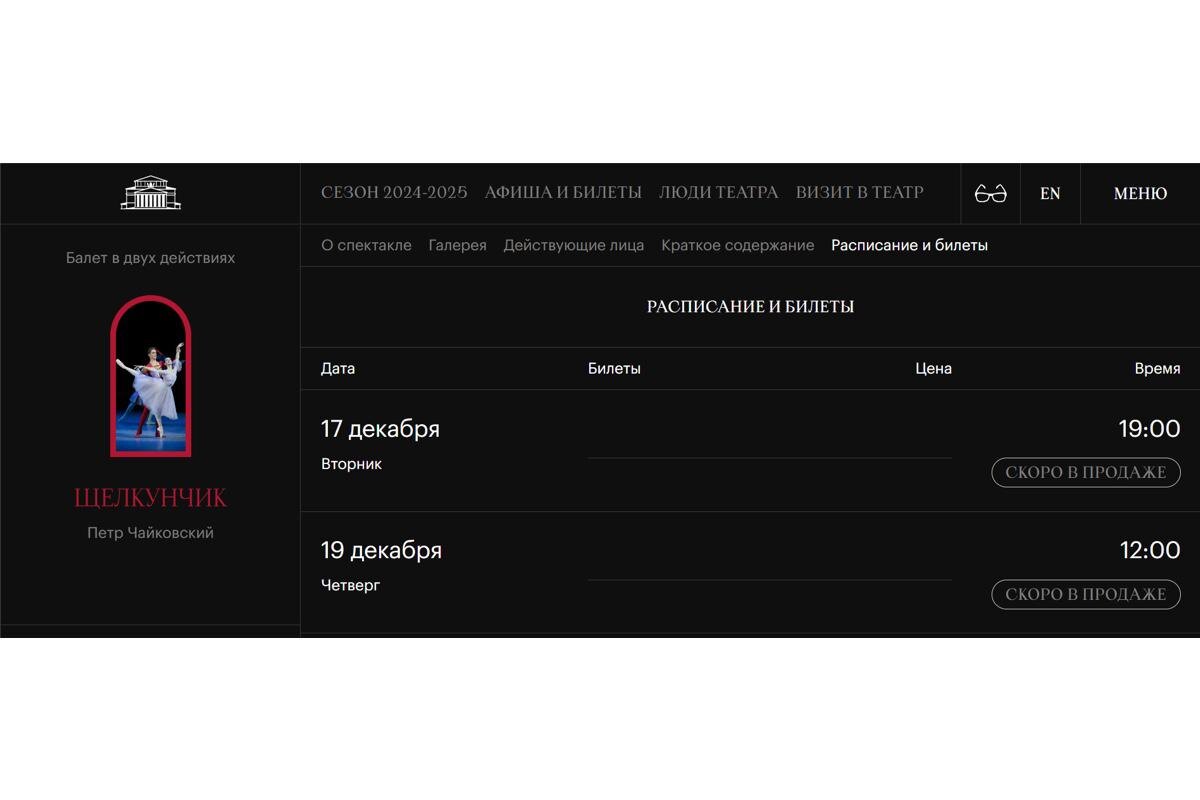Click the Bolshoi Theatre building logo
Viewport: 1200px width, 800px height.
coord(150,193)
